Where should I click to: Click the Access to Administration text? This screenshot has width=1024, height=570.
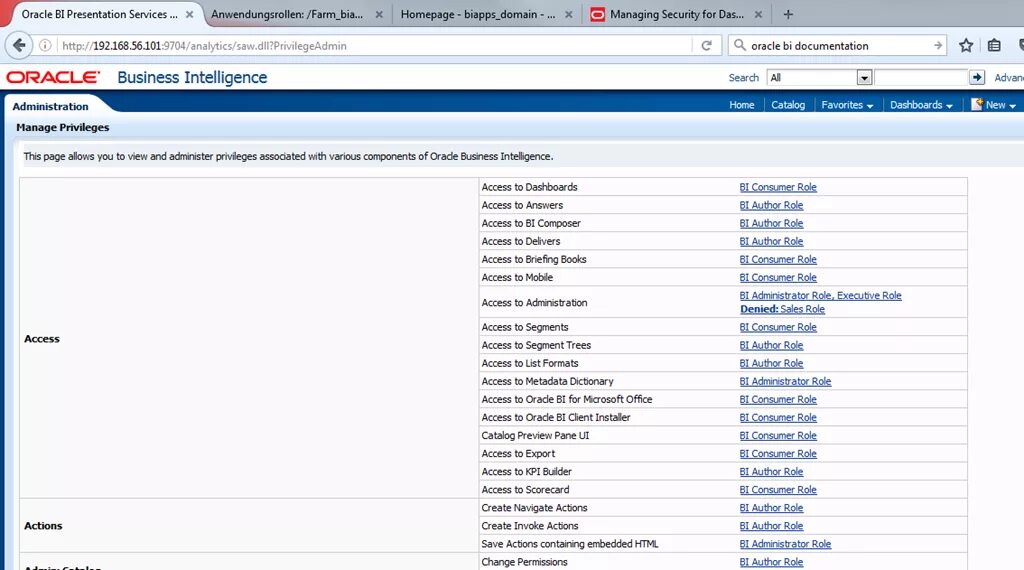click(534, 303)
